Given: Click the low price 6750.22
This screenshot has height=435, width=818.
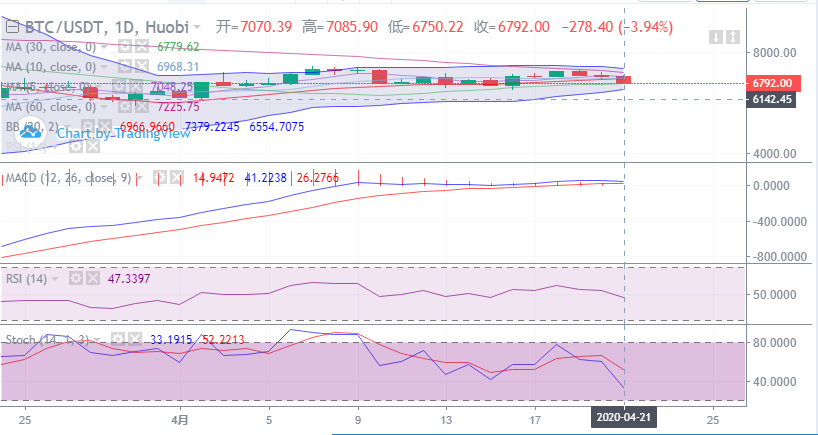Looking at the screenshot, I should (x=438, y=27).
